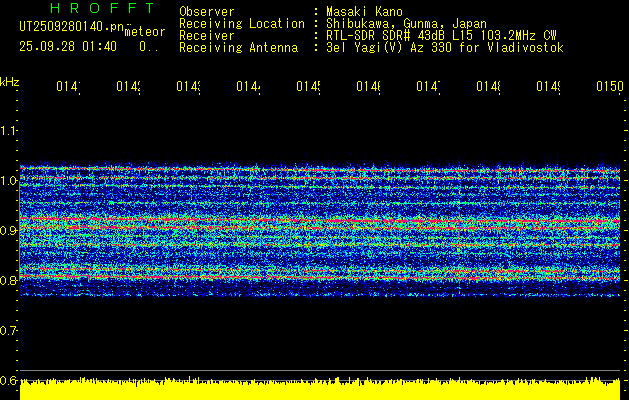629x400 pixels.
Task: Click the kHz axis unit label
Action: (10, 80)
